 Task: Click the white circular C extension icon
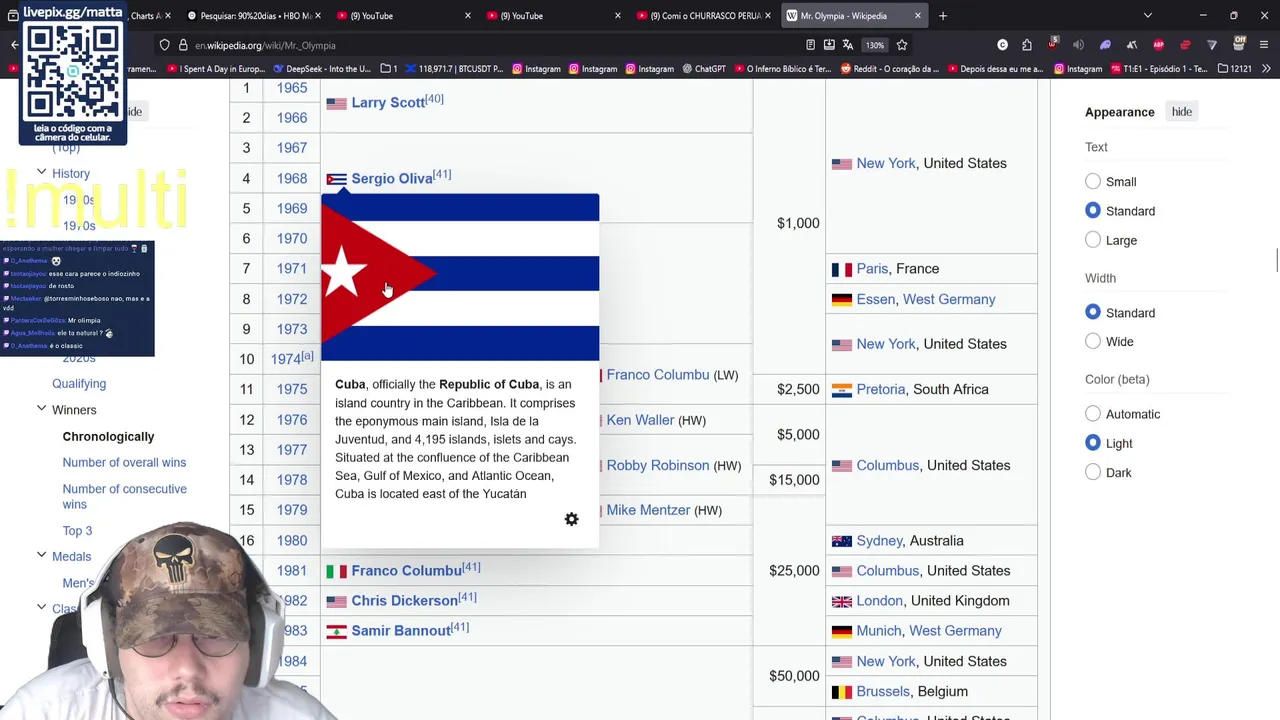coord(1003,45)
